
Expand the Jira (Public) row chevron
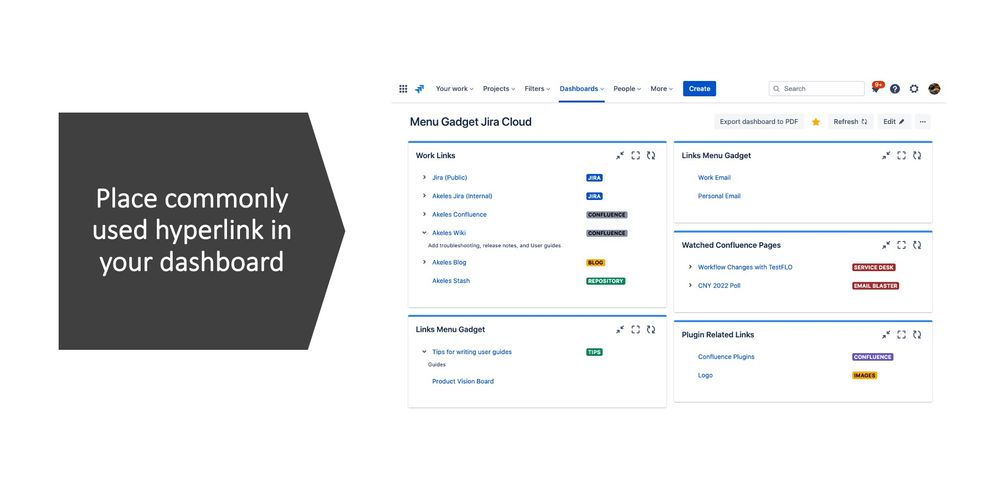point(424,178)
